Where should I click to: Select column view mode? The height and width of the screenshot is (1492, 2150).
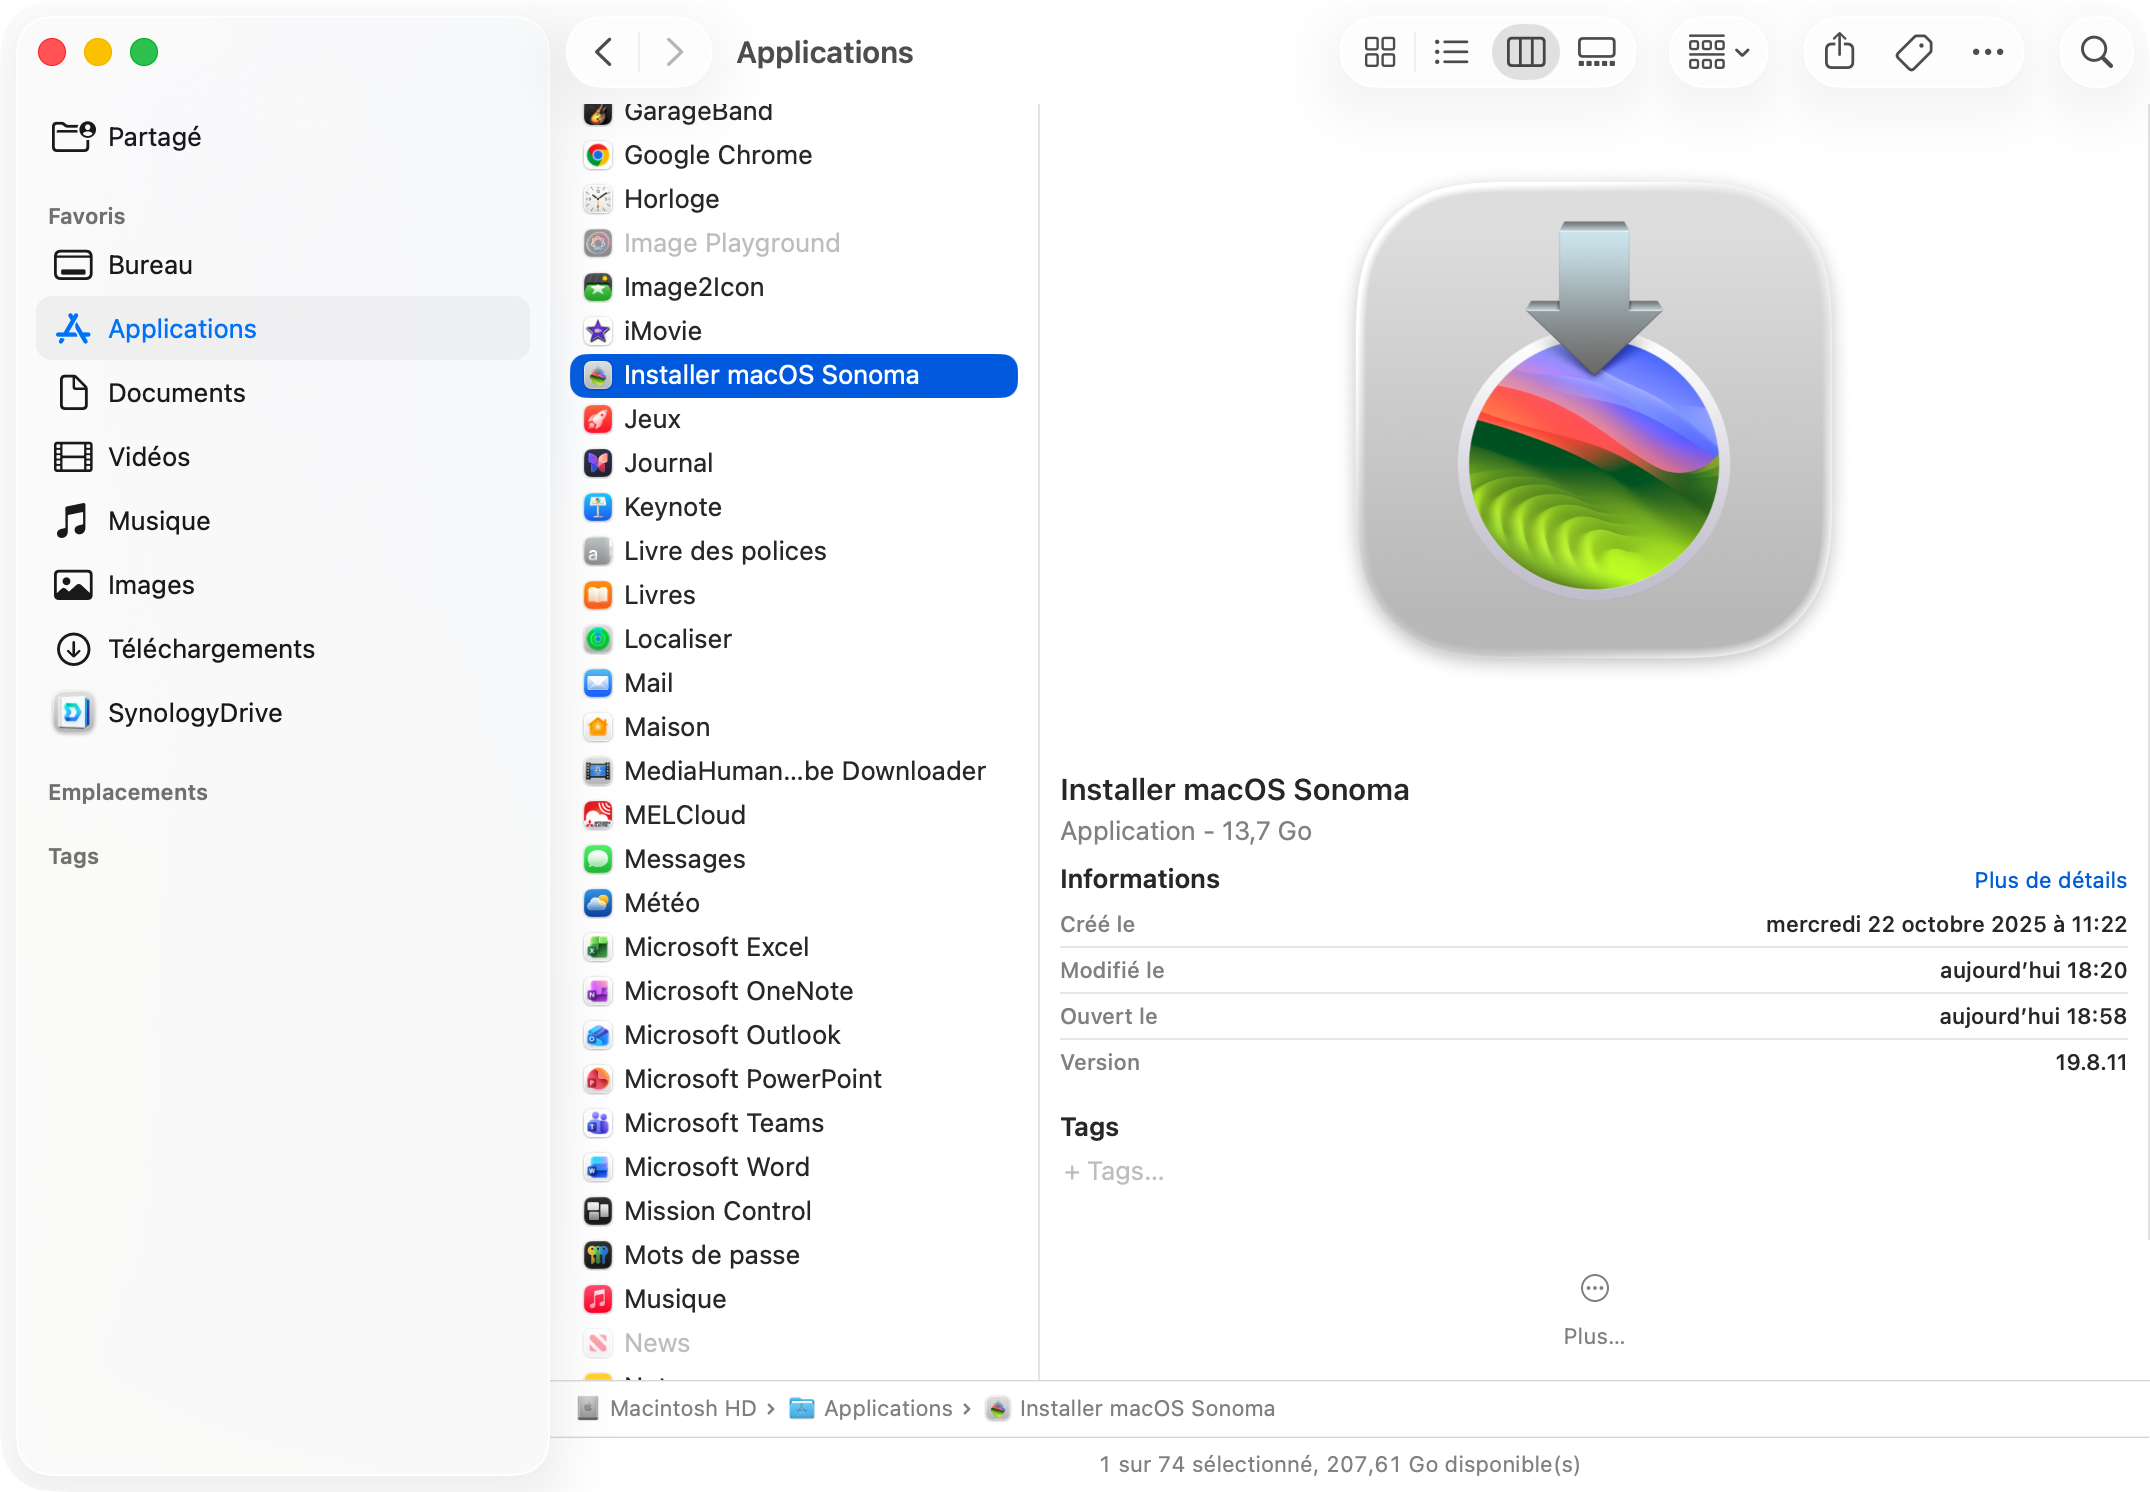click(1525, 52)
